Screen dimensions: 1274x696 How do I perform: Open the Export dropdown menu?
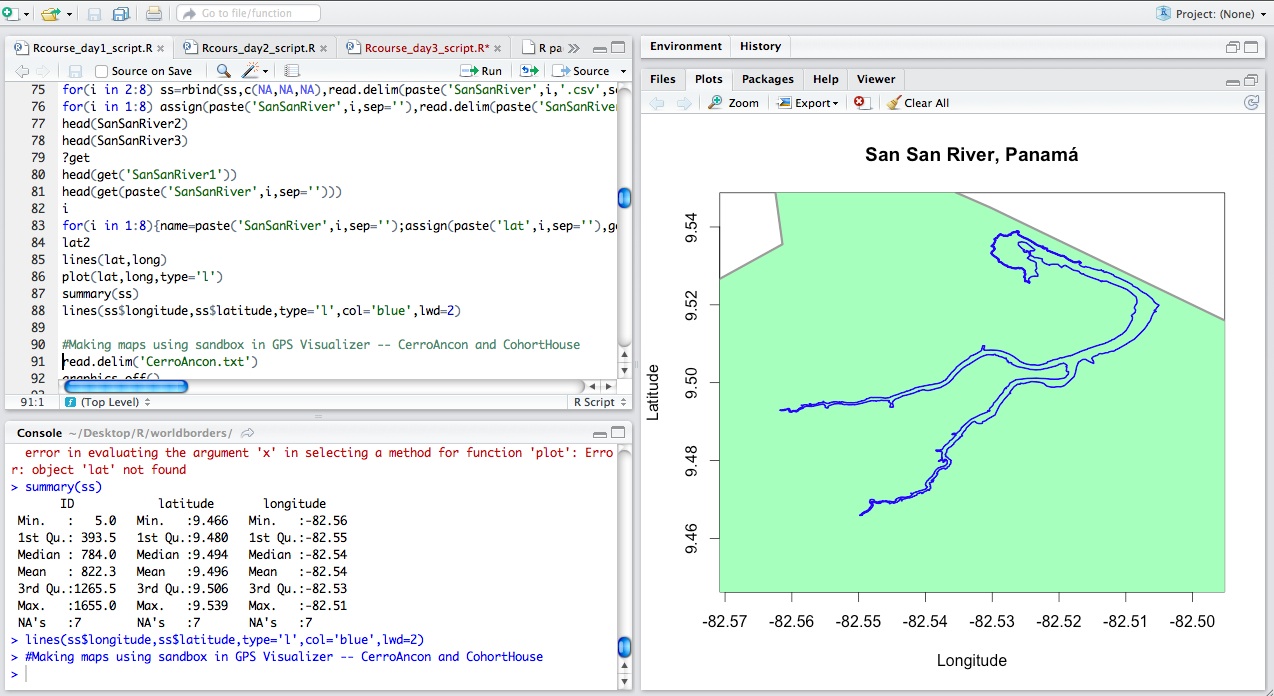click(x=808, y=103)
